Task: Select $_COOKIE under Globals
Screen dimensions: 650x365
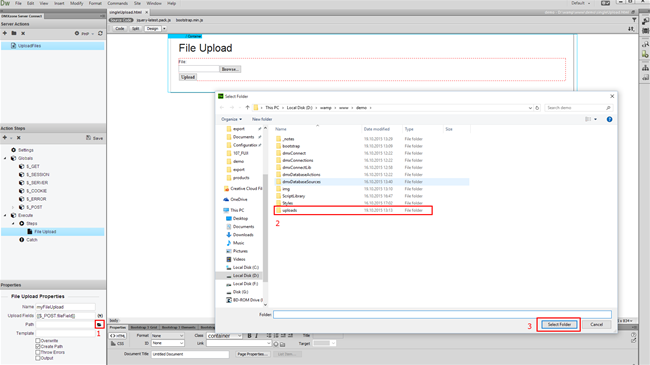Action: [x=36, y=191]
